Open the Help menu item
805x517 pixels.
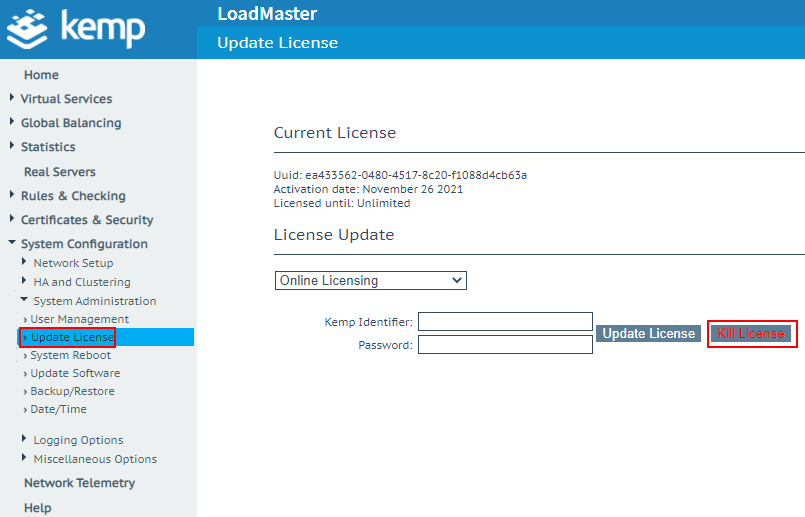(x=37, y=508)
